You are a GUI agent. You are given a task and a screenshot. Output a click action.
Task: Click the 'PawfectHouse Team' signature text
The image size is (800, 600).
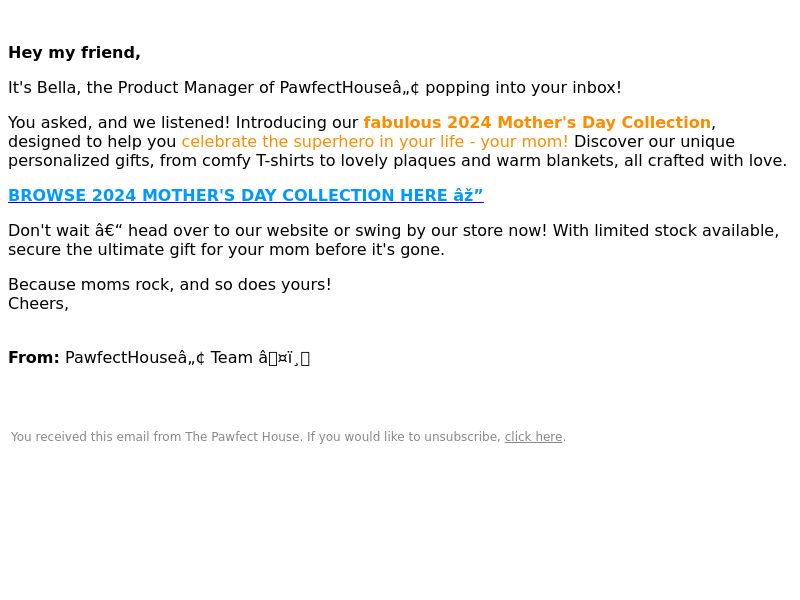click(x=159, y=358)
